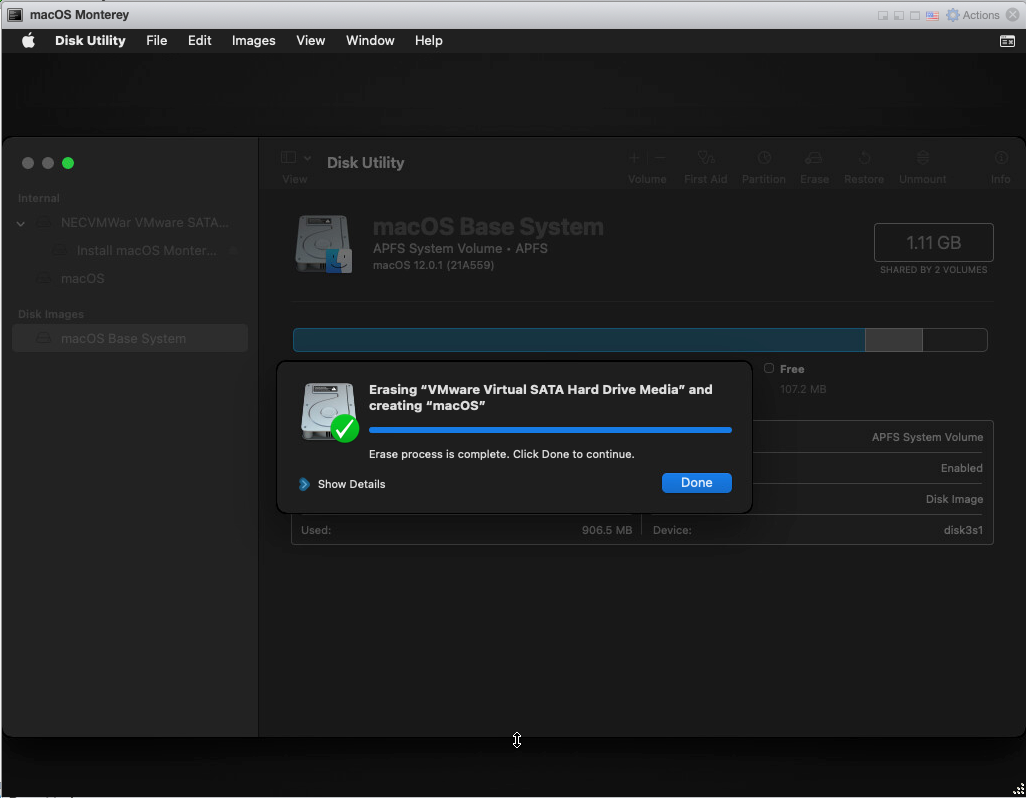Select the Erase toolbar icon
The height and width of the screenshot is (798, 1026).
click(814, 159)
